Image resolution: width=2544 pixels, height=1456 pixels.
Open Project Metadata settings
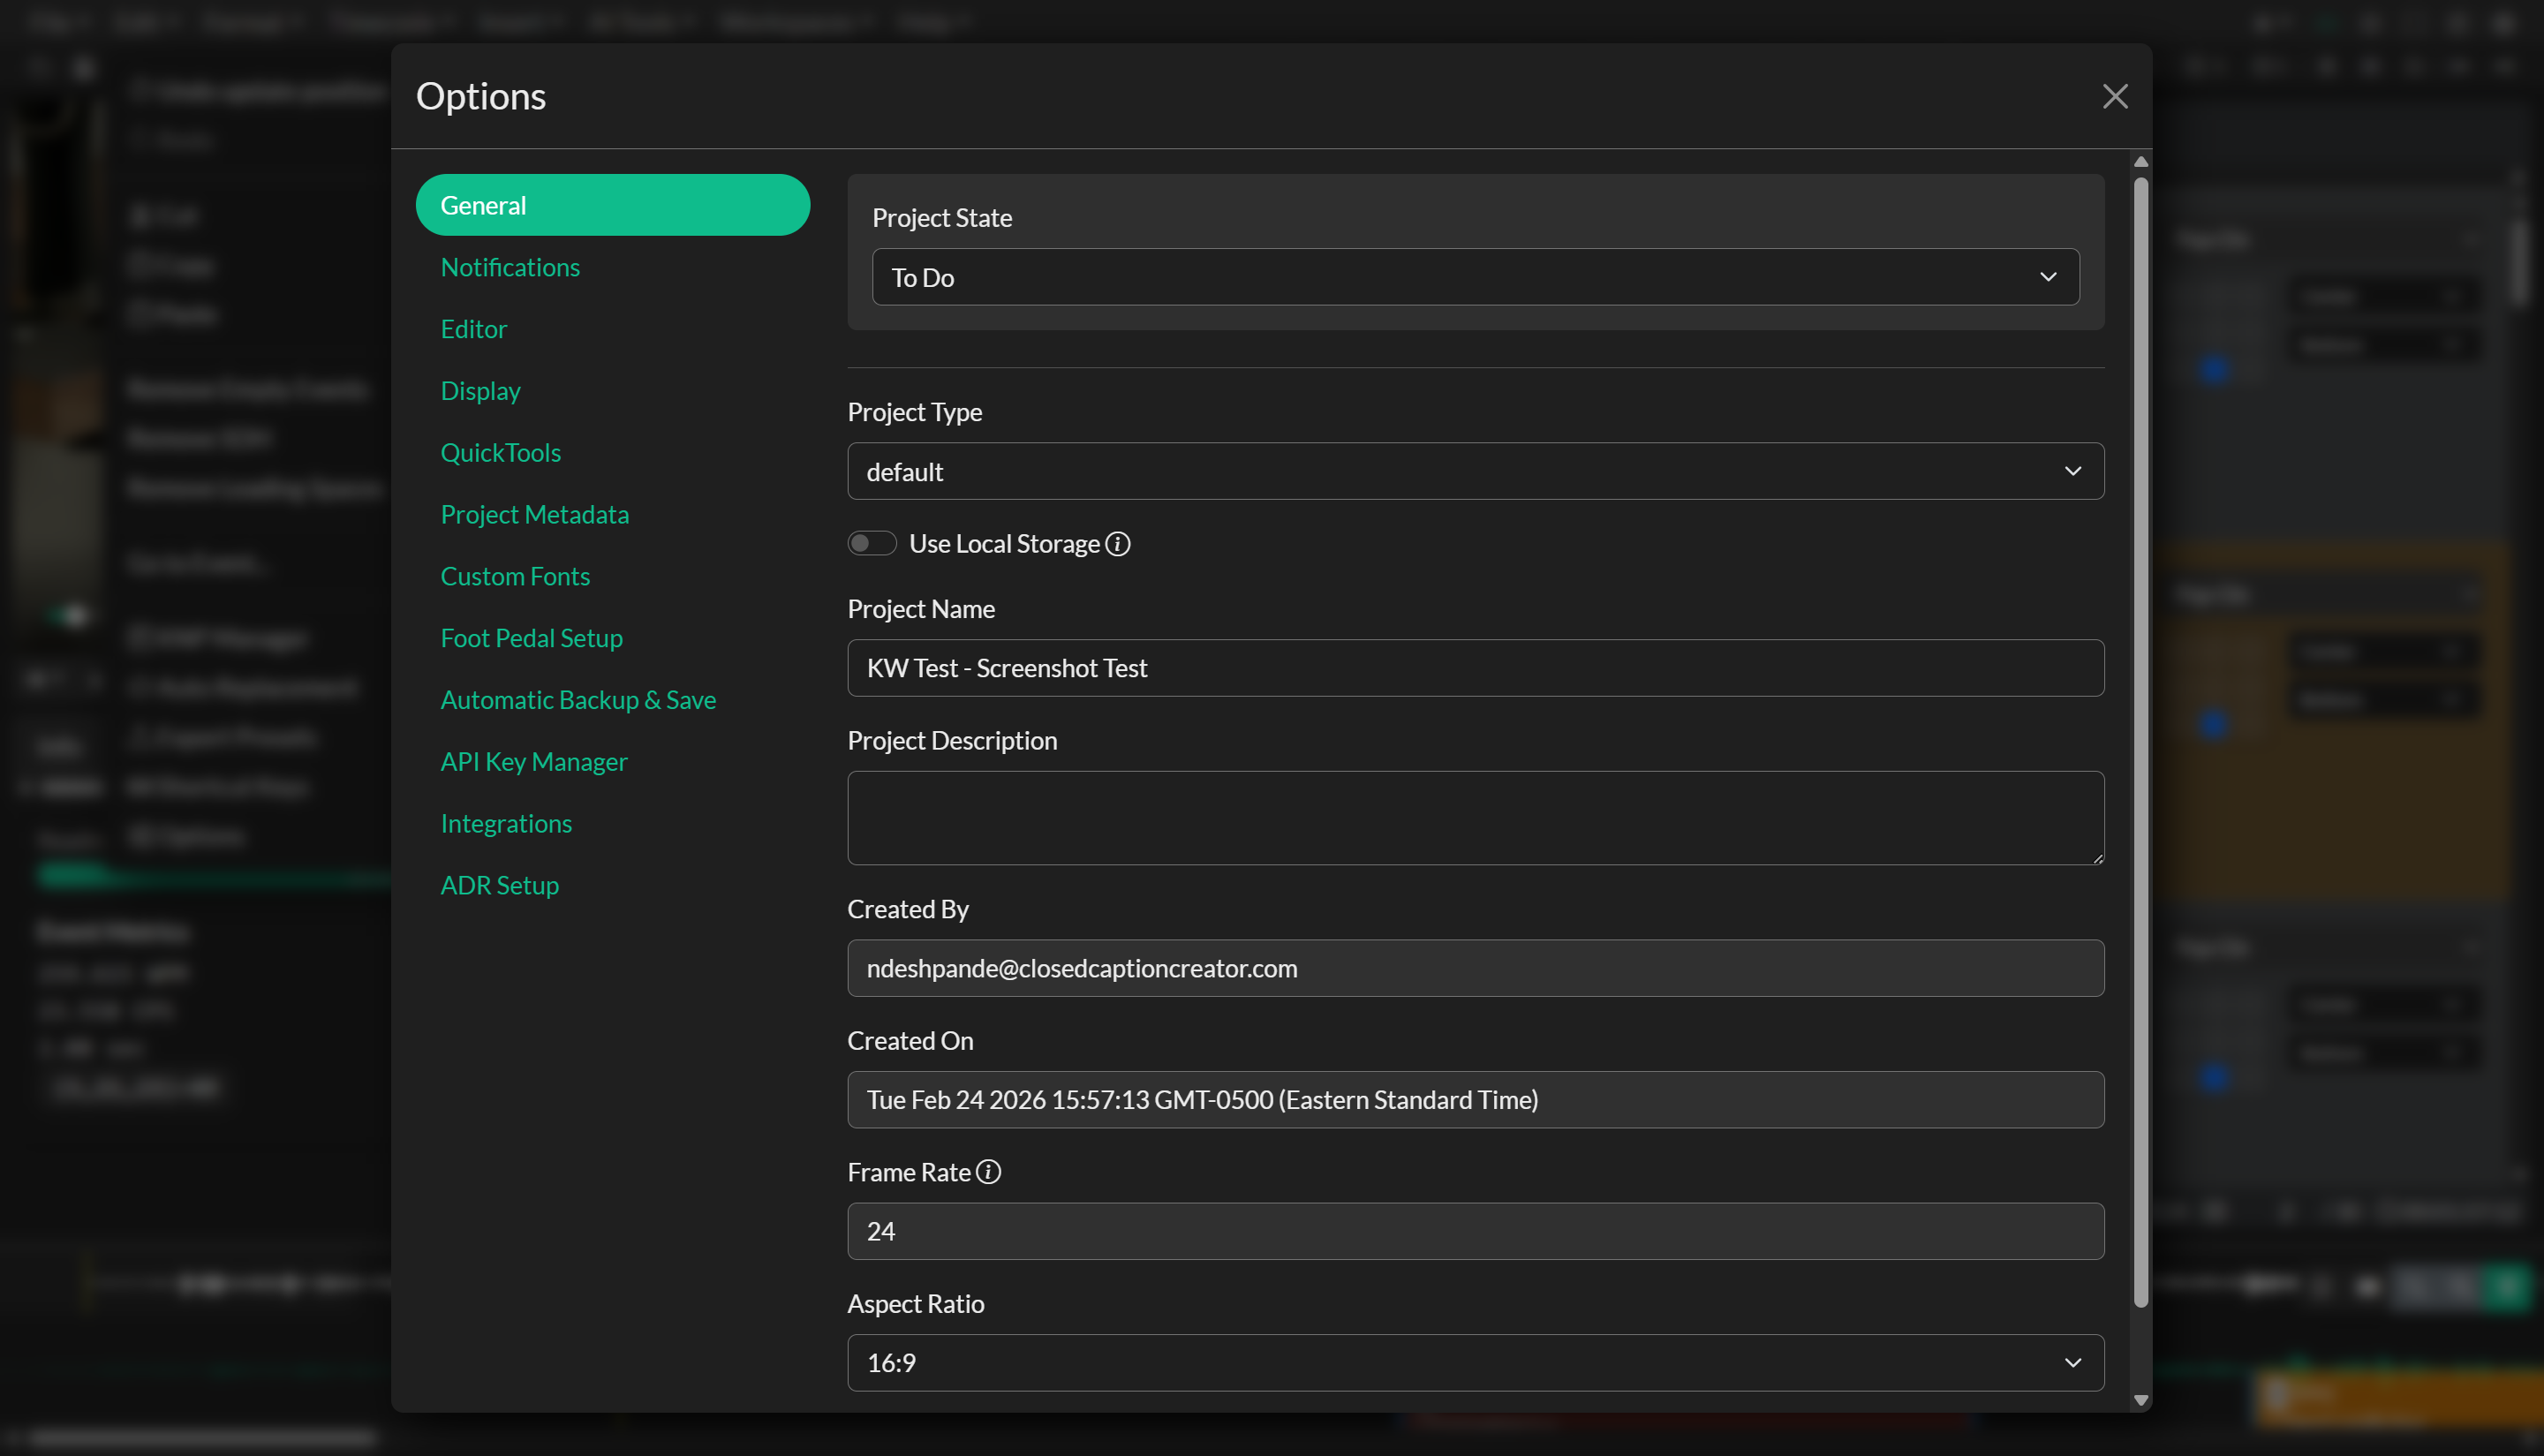535,514
